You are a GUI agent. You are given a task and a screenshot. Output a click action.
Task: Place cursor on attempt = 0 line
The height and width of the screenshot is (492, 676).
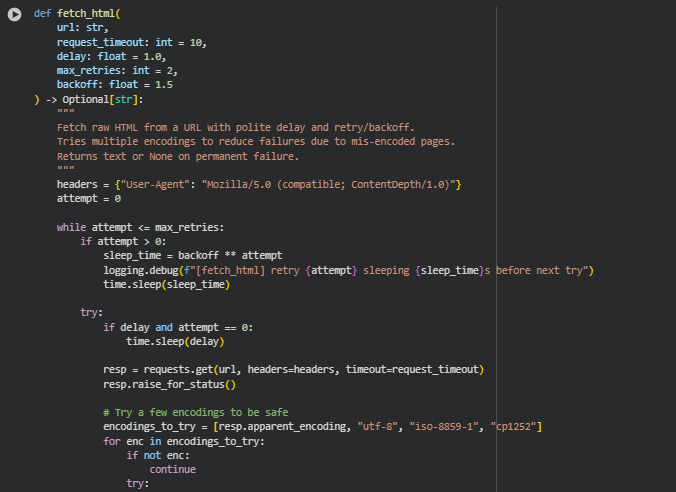pyautogui.click(x=88, y=199)
